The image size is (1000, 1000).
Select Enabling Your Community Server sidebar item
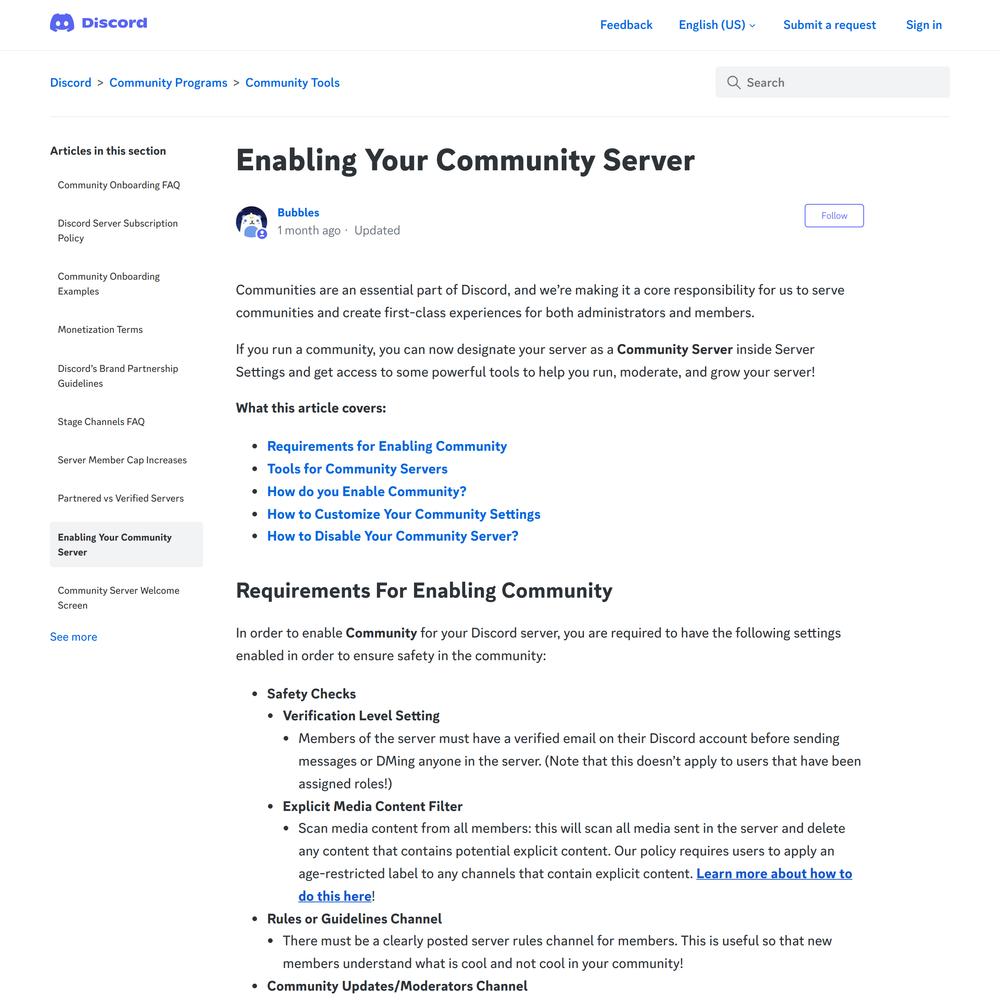[x=126, y=545]
